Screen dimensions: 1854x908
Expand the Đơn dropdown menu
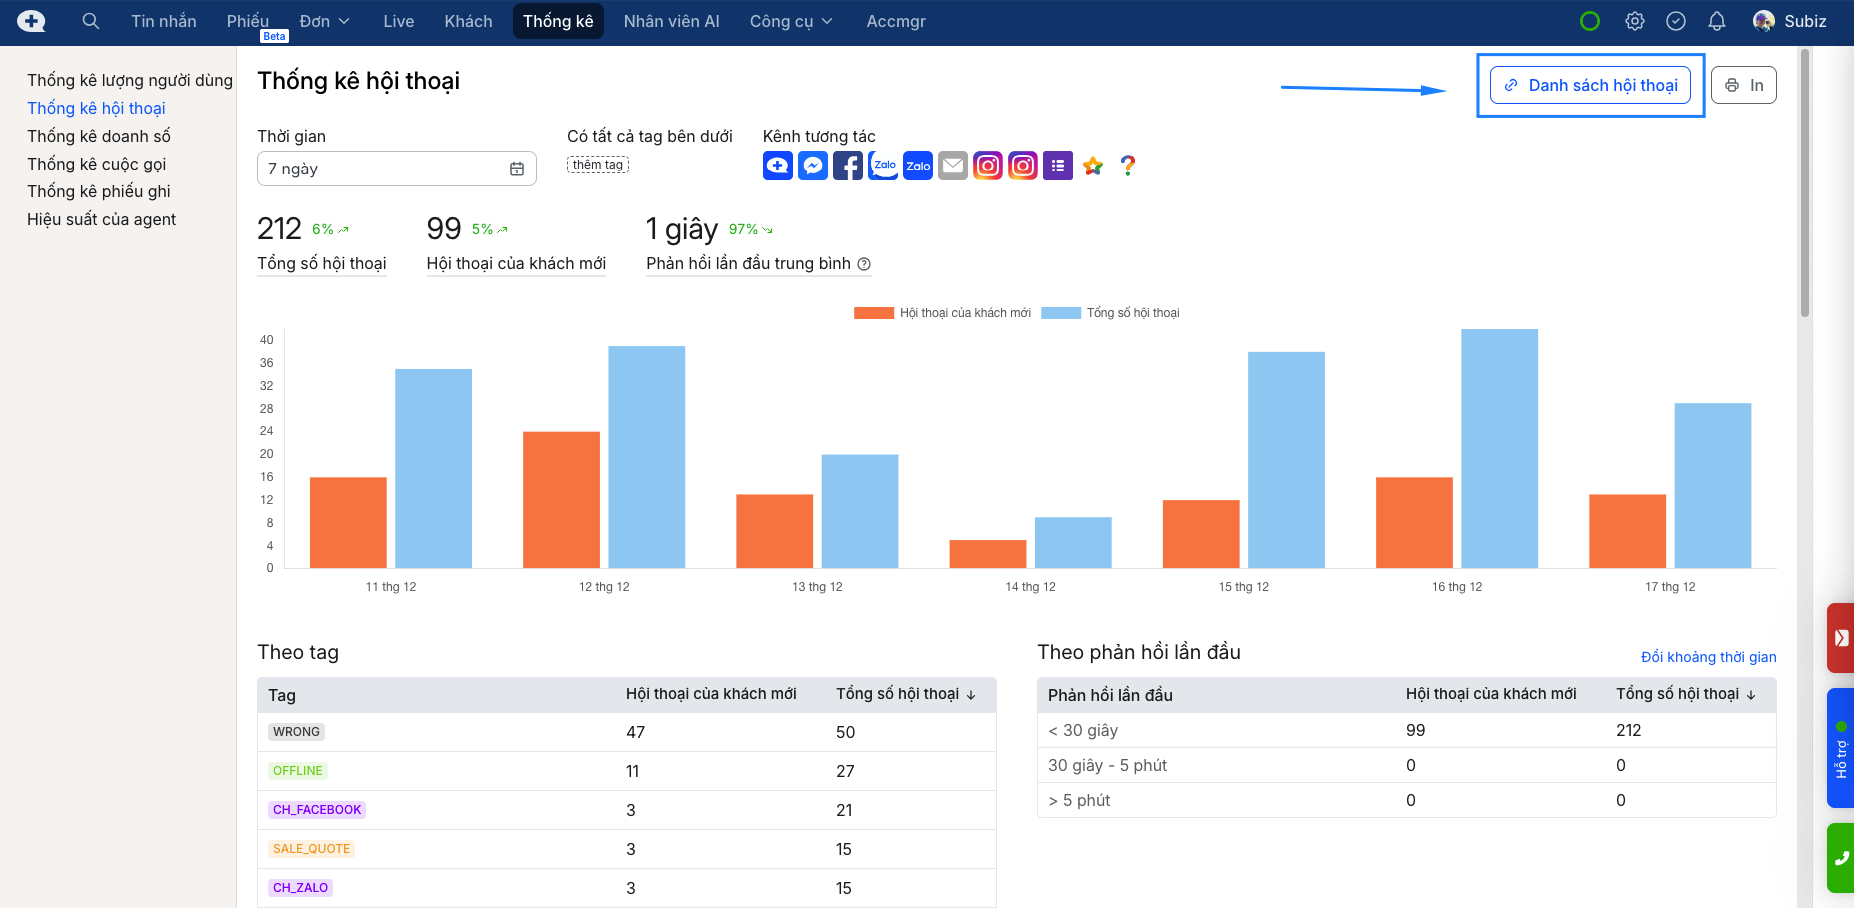(x=324, y=21)
